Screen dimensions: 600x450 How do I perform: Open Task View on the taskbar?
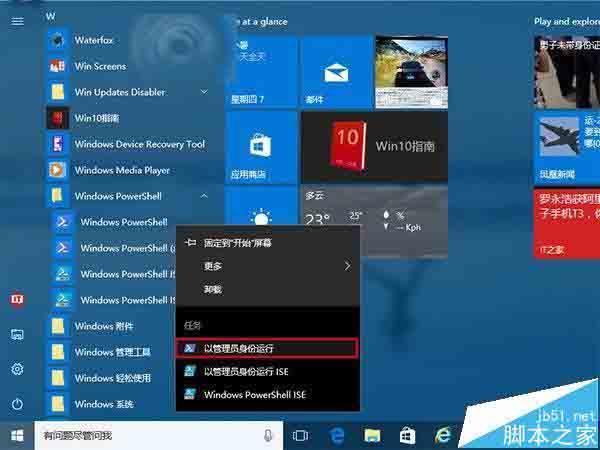(x=301, y=436)
